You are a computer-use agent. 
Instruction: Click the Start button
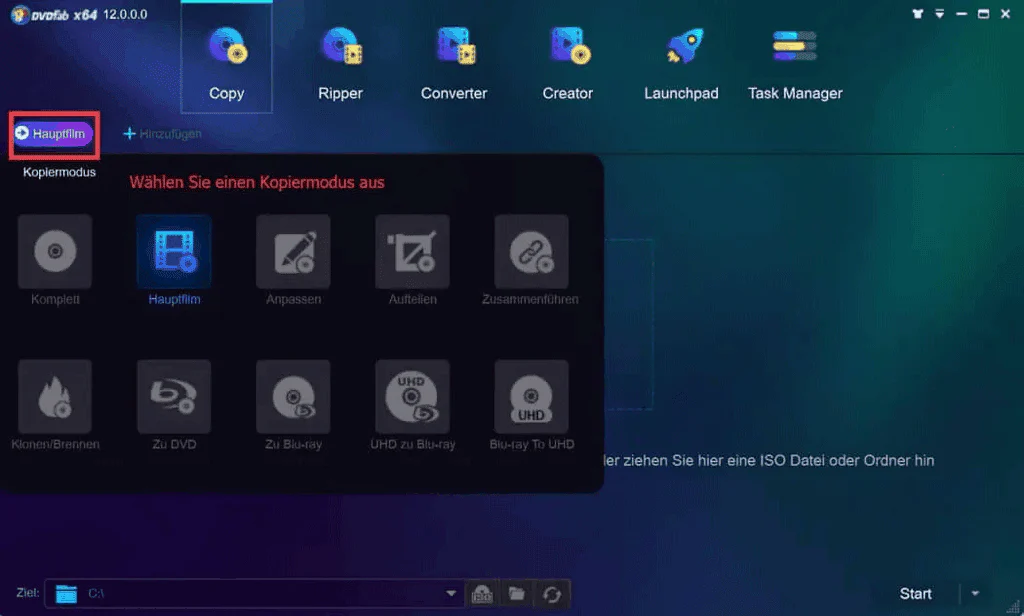tap(916, 593)
